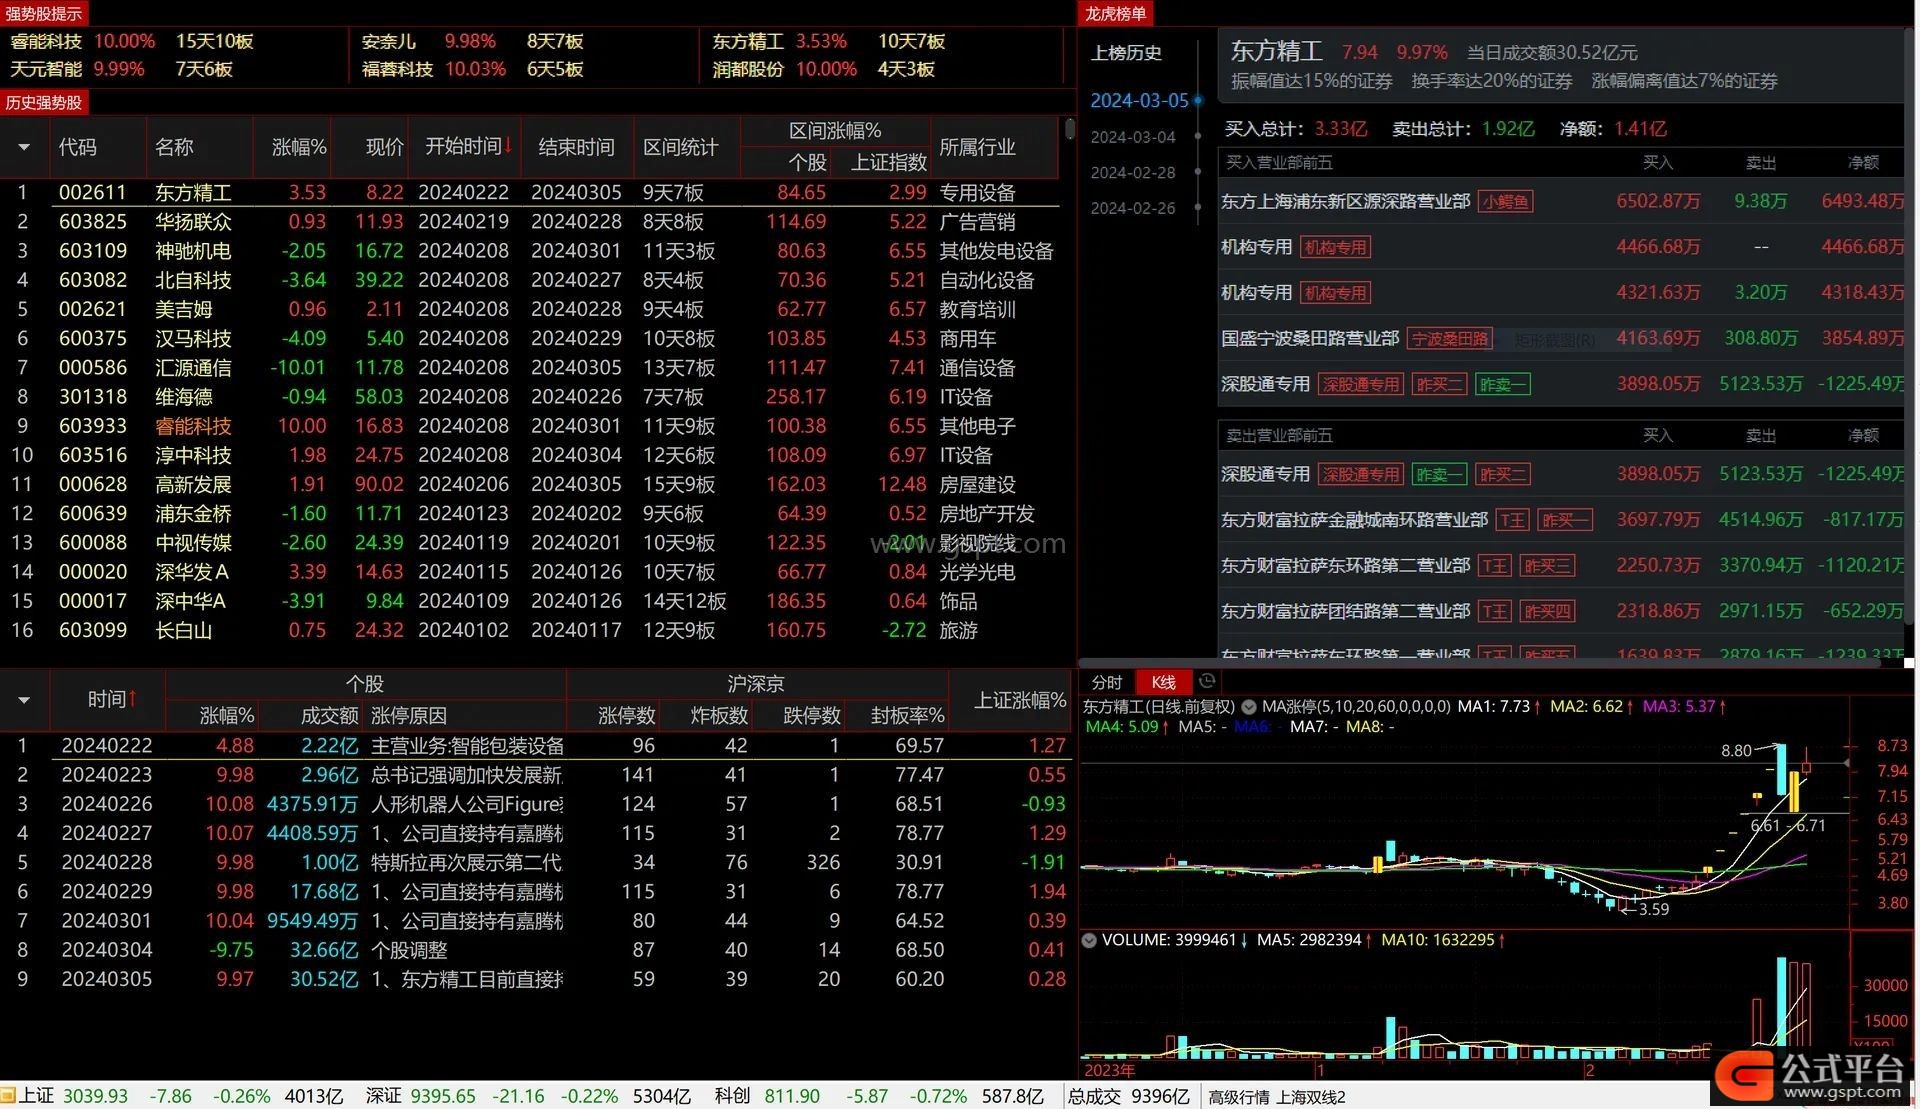Select the 2024-02-26 listing date
Screen dimensions: 1920x1109
(x=1133, y=208)
